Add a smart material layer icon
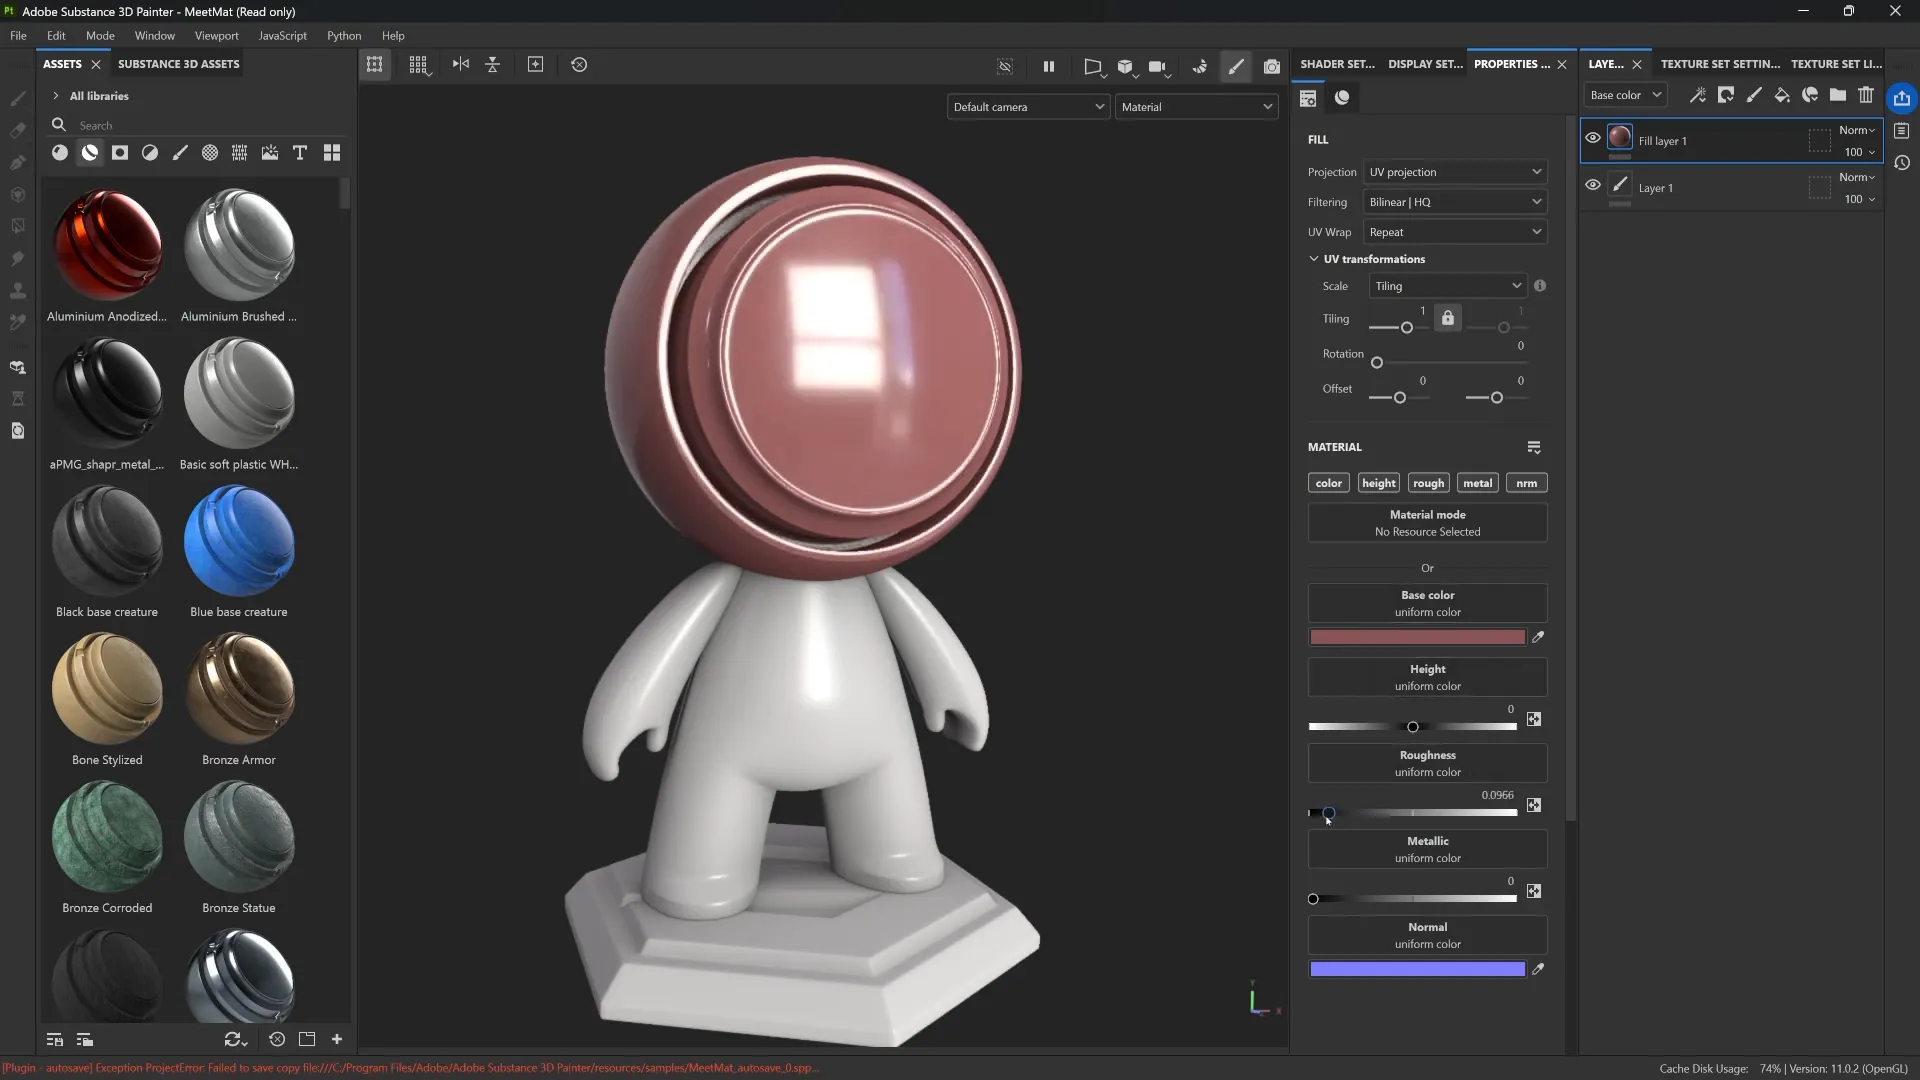The image size is (1920, 1080). (1810, 95)
